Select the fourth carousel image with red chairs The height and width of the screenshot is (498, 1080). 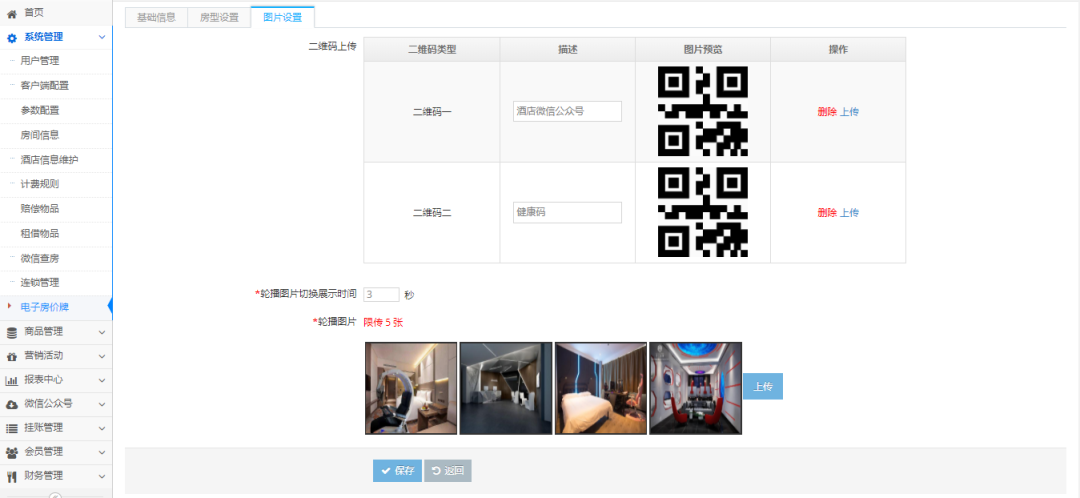point(696,388)
